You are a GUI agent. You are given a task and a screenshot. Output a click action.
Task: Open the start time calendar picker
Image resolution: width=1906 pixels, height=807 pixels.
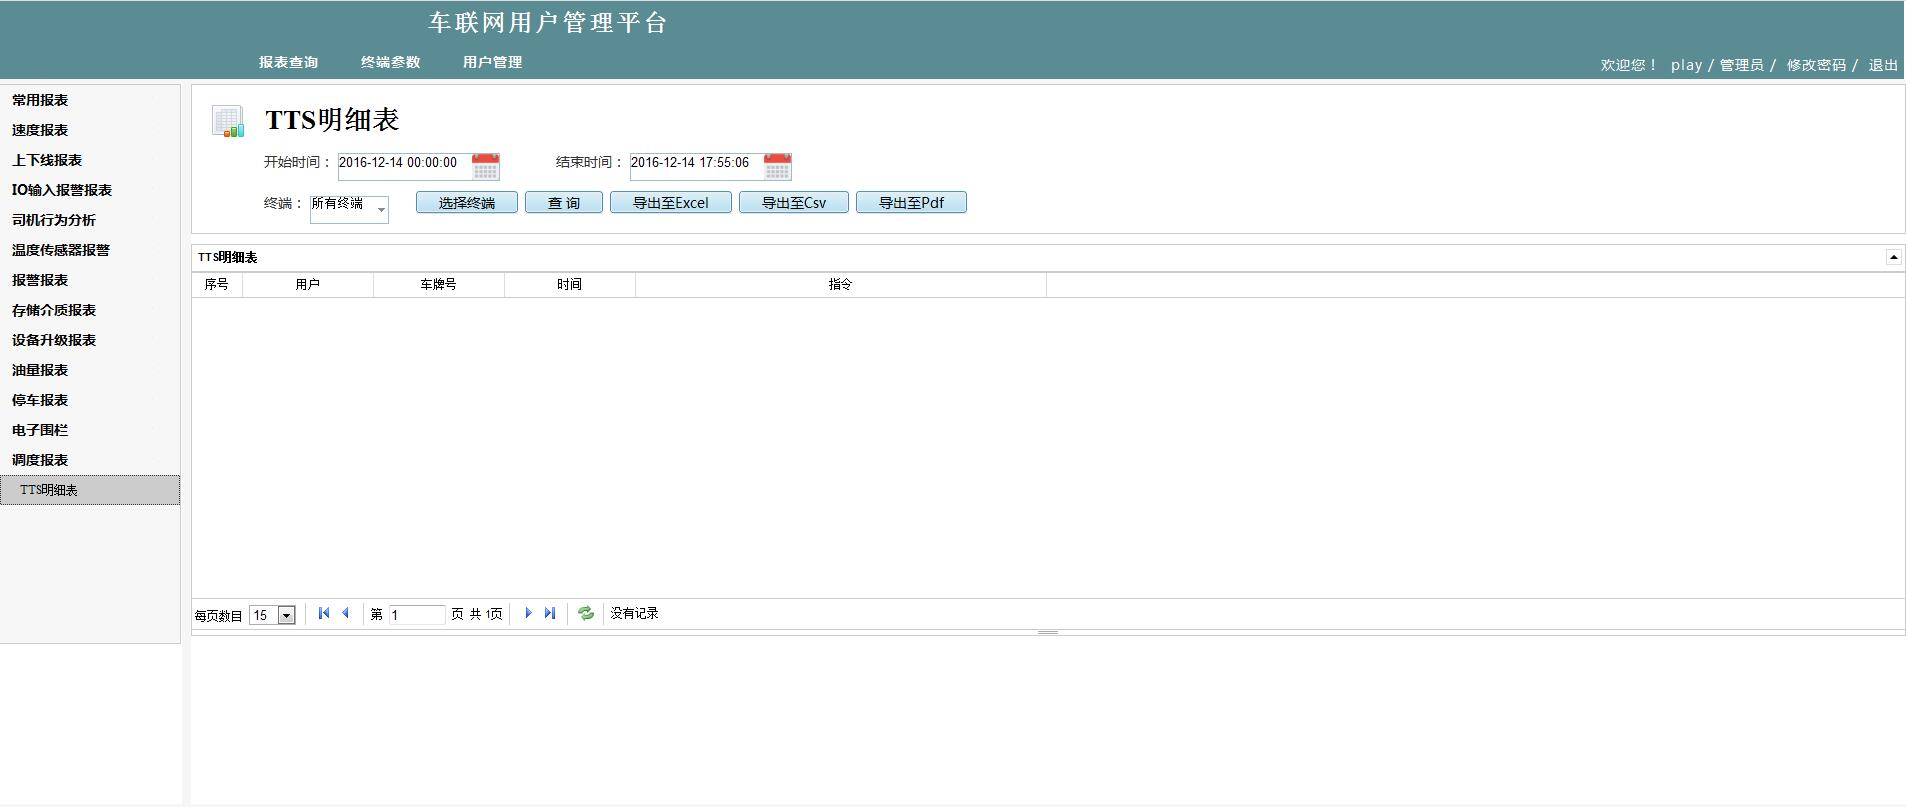click(486, 166)
